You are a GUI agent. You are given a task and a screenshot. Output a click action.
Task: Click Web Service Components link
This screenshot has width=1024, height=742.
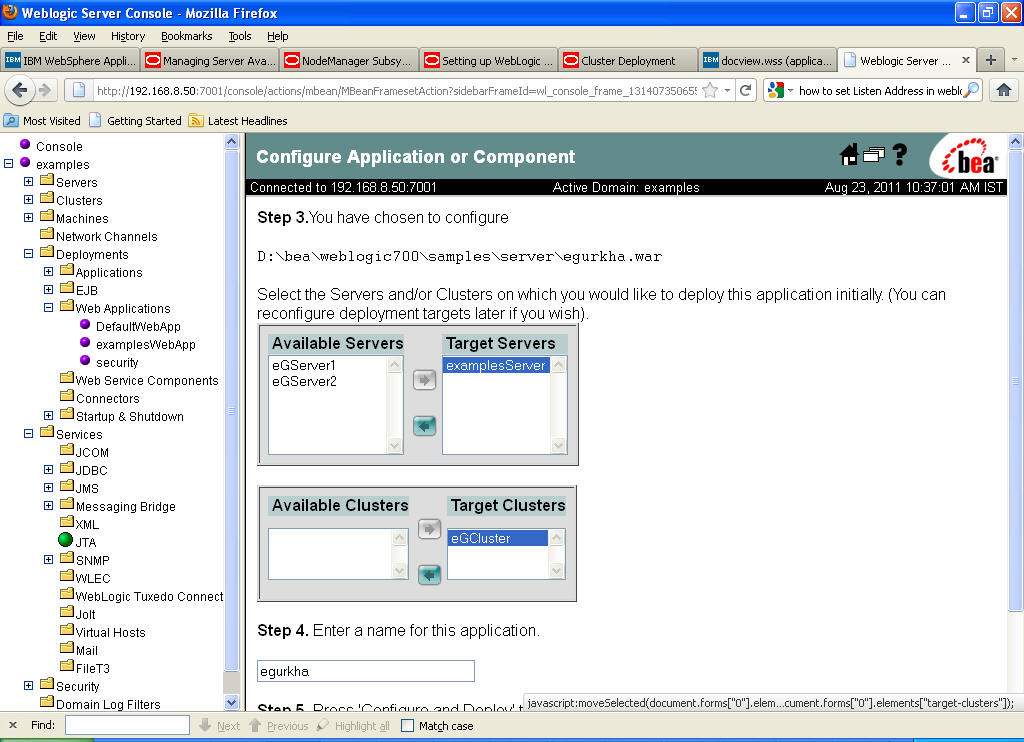coord(147,380)
